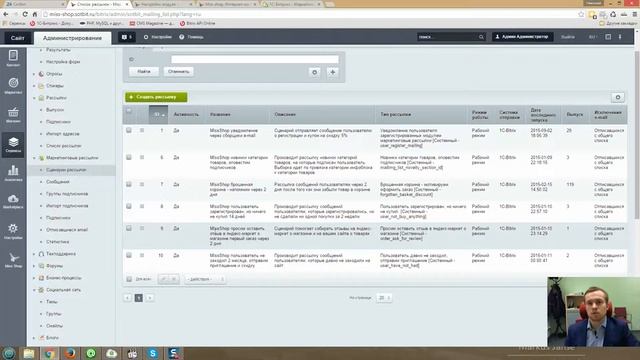
Task: Click the edit pencil icon below table
Action: pyautogui.click(x=163, y=279)
